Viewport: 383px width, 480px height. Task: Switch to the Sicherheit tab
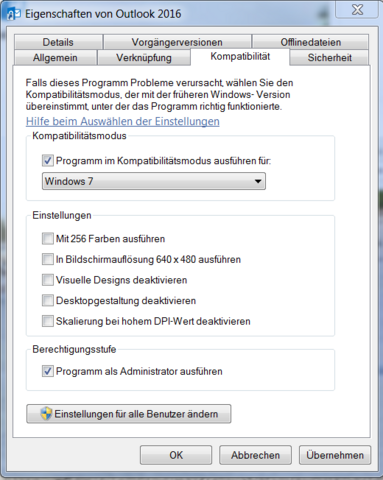click(329, 57)
